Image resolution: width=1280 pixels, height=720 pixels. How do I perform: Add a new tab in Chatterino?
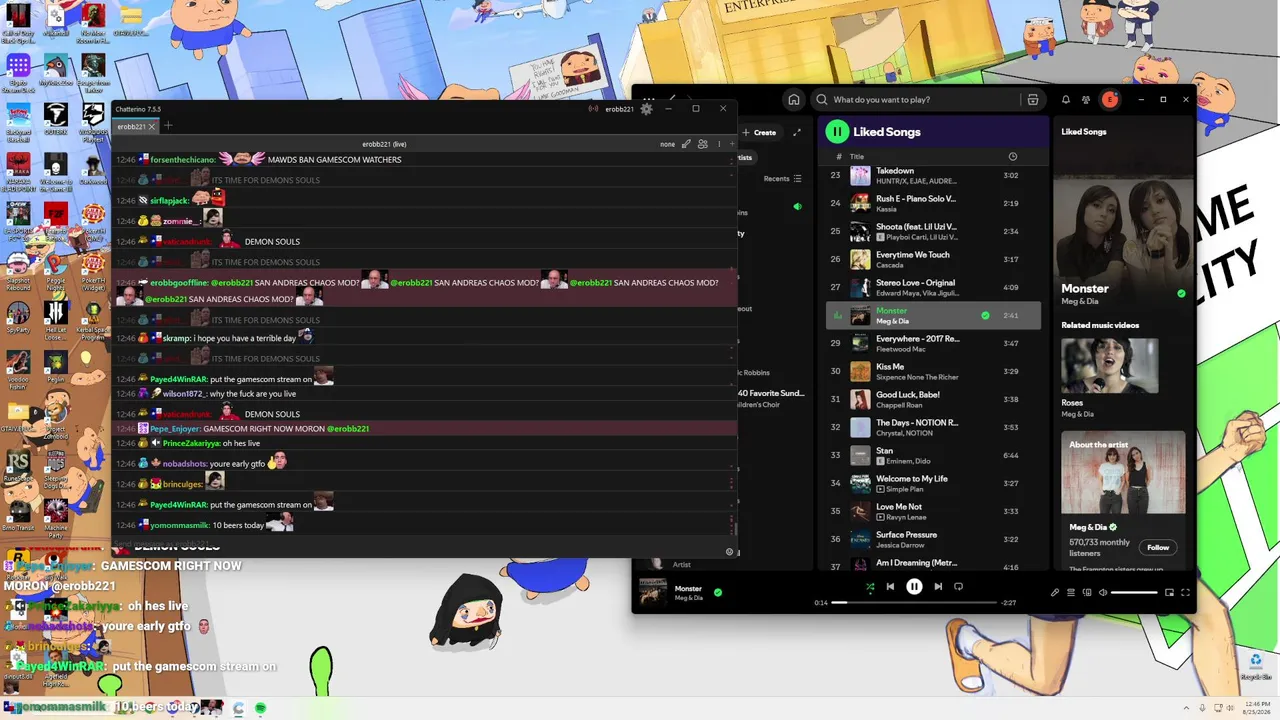(x=168, y=126)
